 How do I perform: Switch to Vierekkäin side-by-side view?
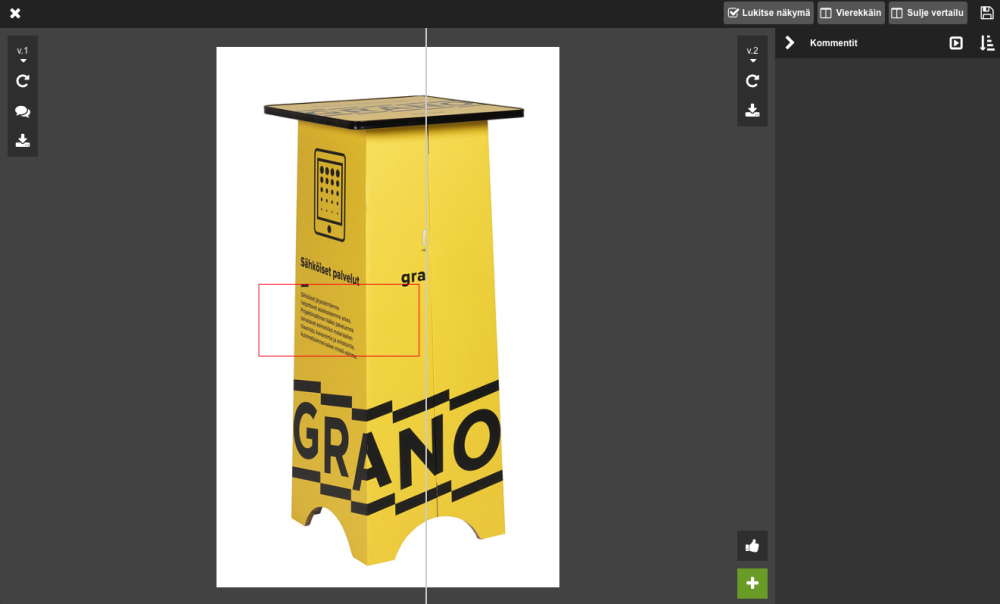851,13
